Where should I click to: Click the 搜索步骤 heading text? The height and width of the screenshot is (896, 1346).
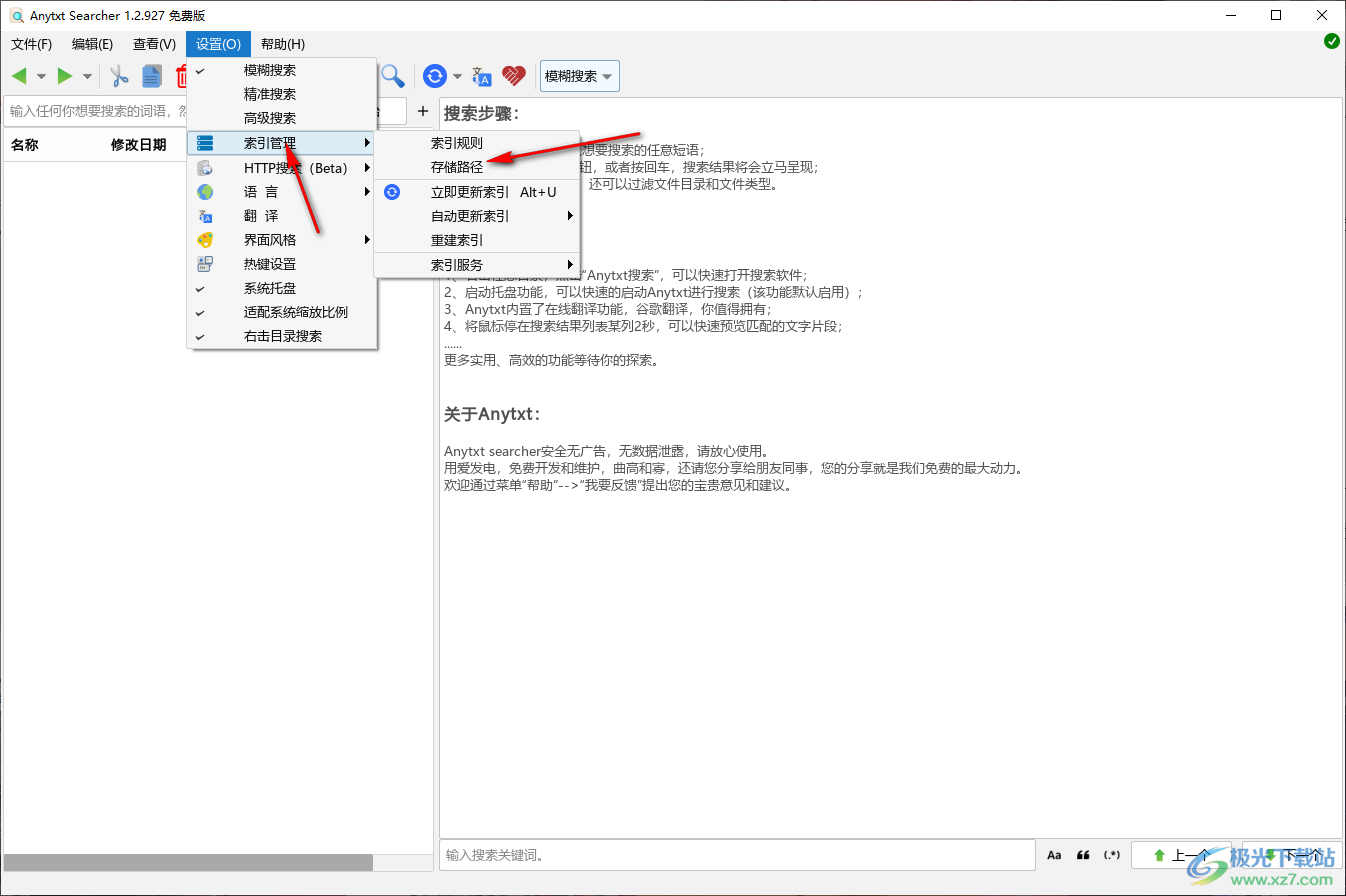click(x=482, y=113)
